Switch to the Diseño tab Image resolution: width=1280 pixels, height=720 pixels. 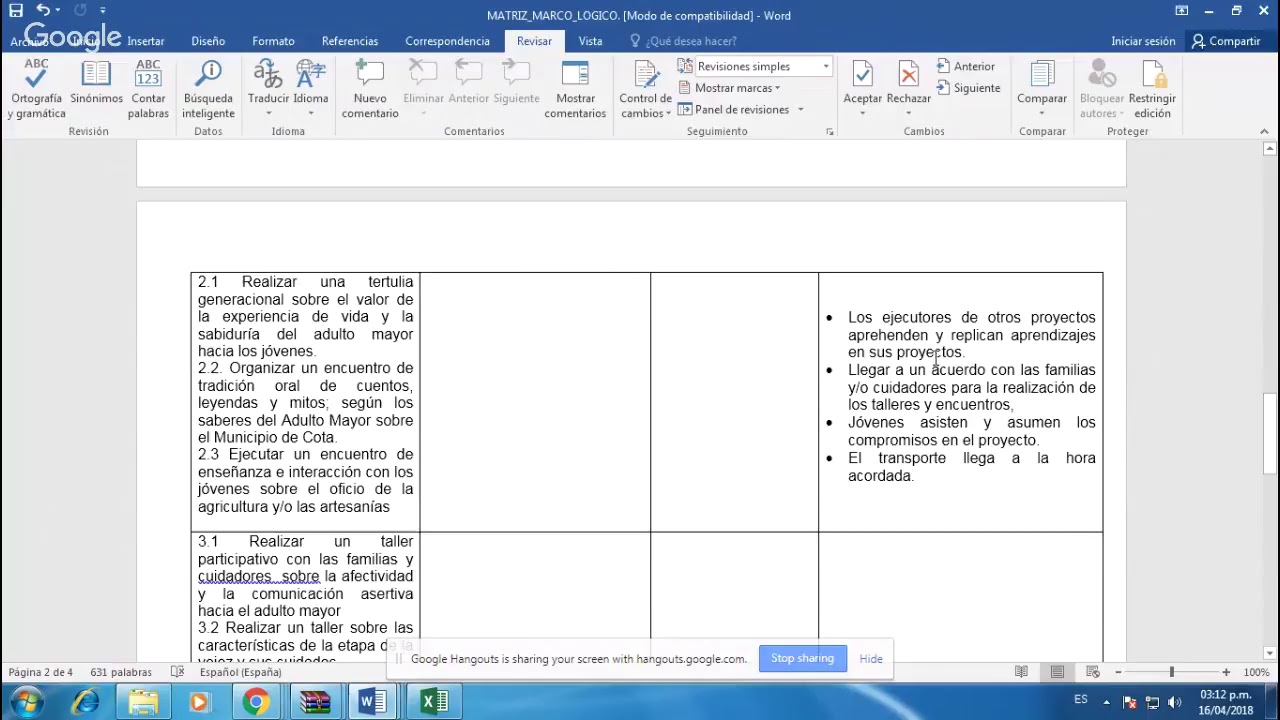(208, 41)
